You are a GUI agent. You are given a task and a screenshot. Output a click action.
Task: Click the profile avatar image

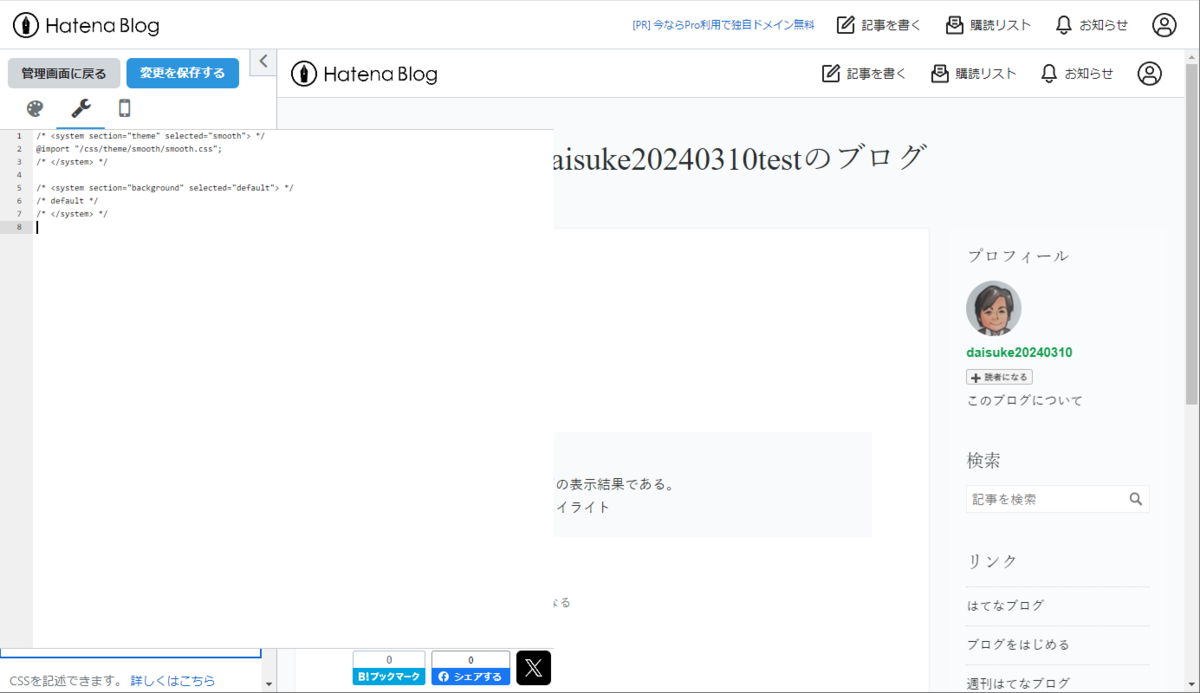(994, 308)
